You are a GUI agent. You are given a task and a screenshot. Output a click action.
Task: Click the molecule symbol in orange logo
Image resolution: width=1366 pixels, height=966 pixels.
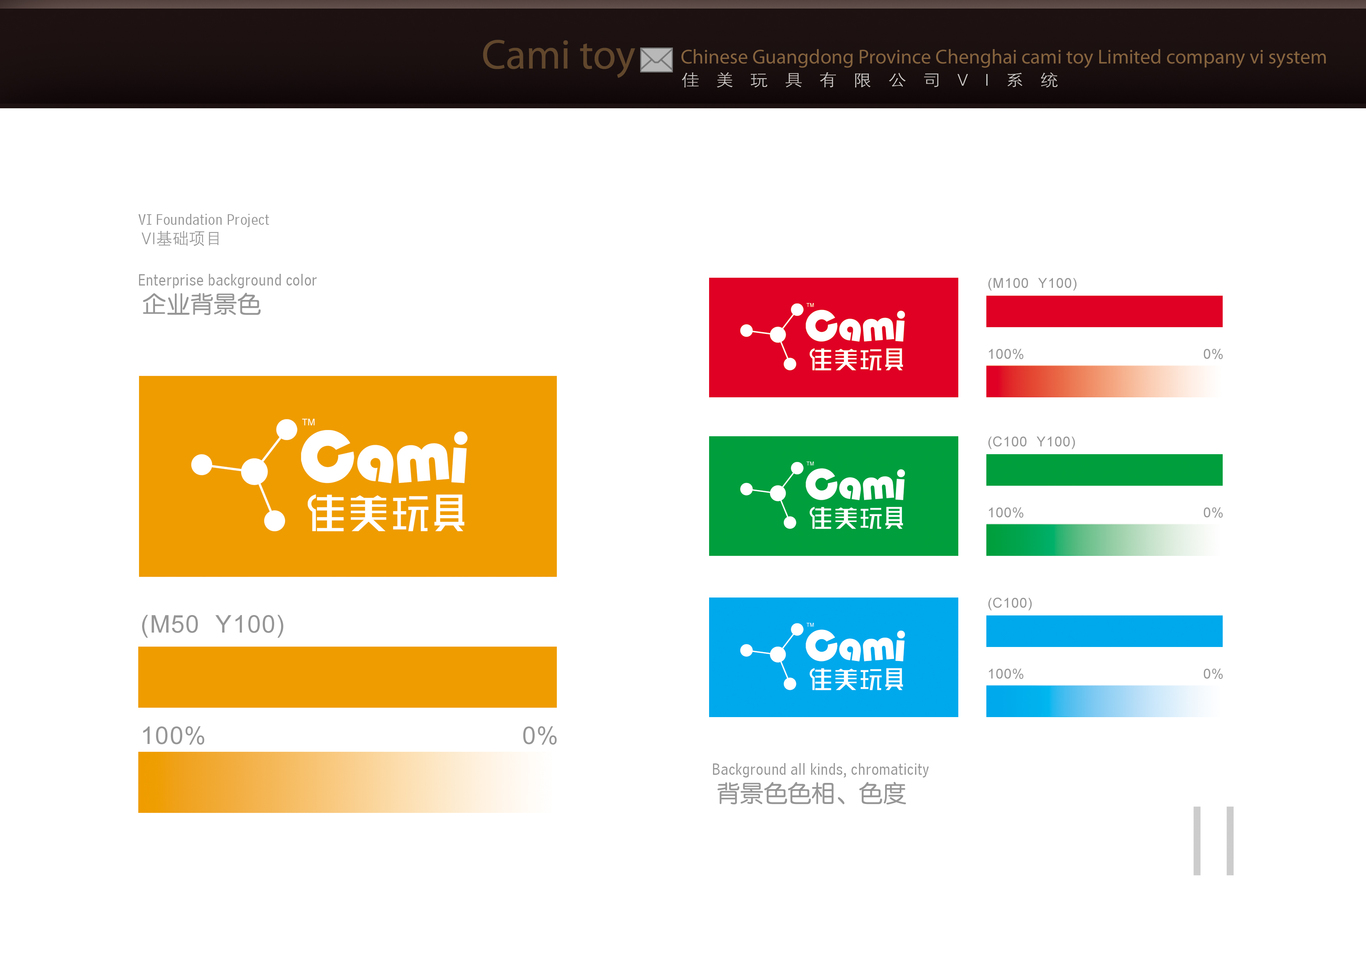tap(245, 474)
